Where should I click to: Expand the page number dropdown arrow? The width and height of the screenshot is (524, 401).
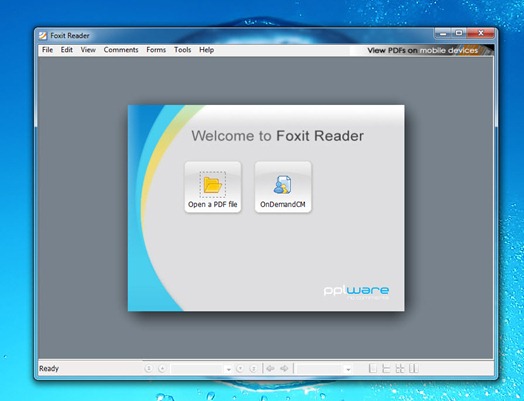pyautogui.click(x=228, y=369)
